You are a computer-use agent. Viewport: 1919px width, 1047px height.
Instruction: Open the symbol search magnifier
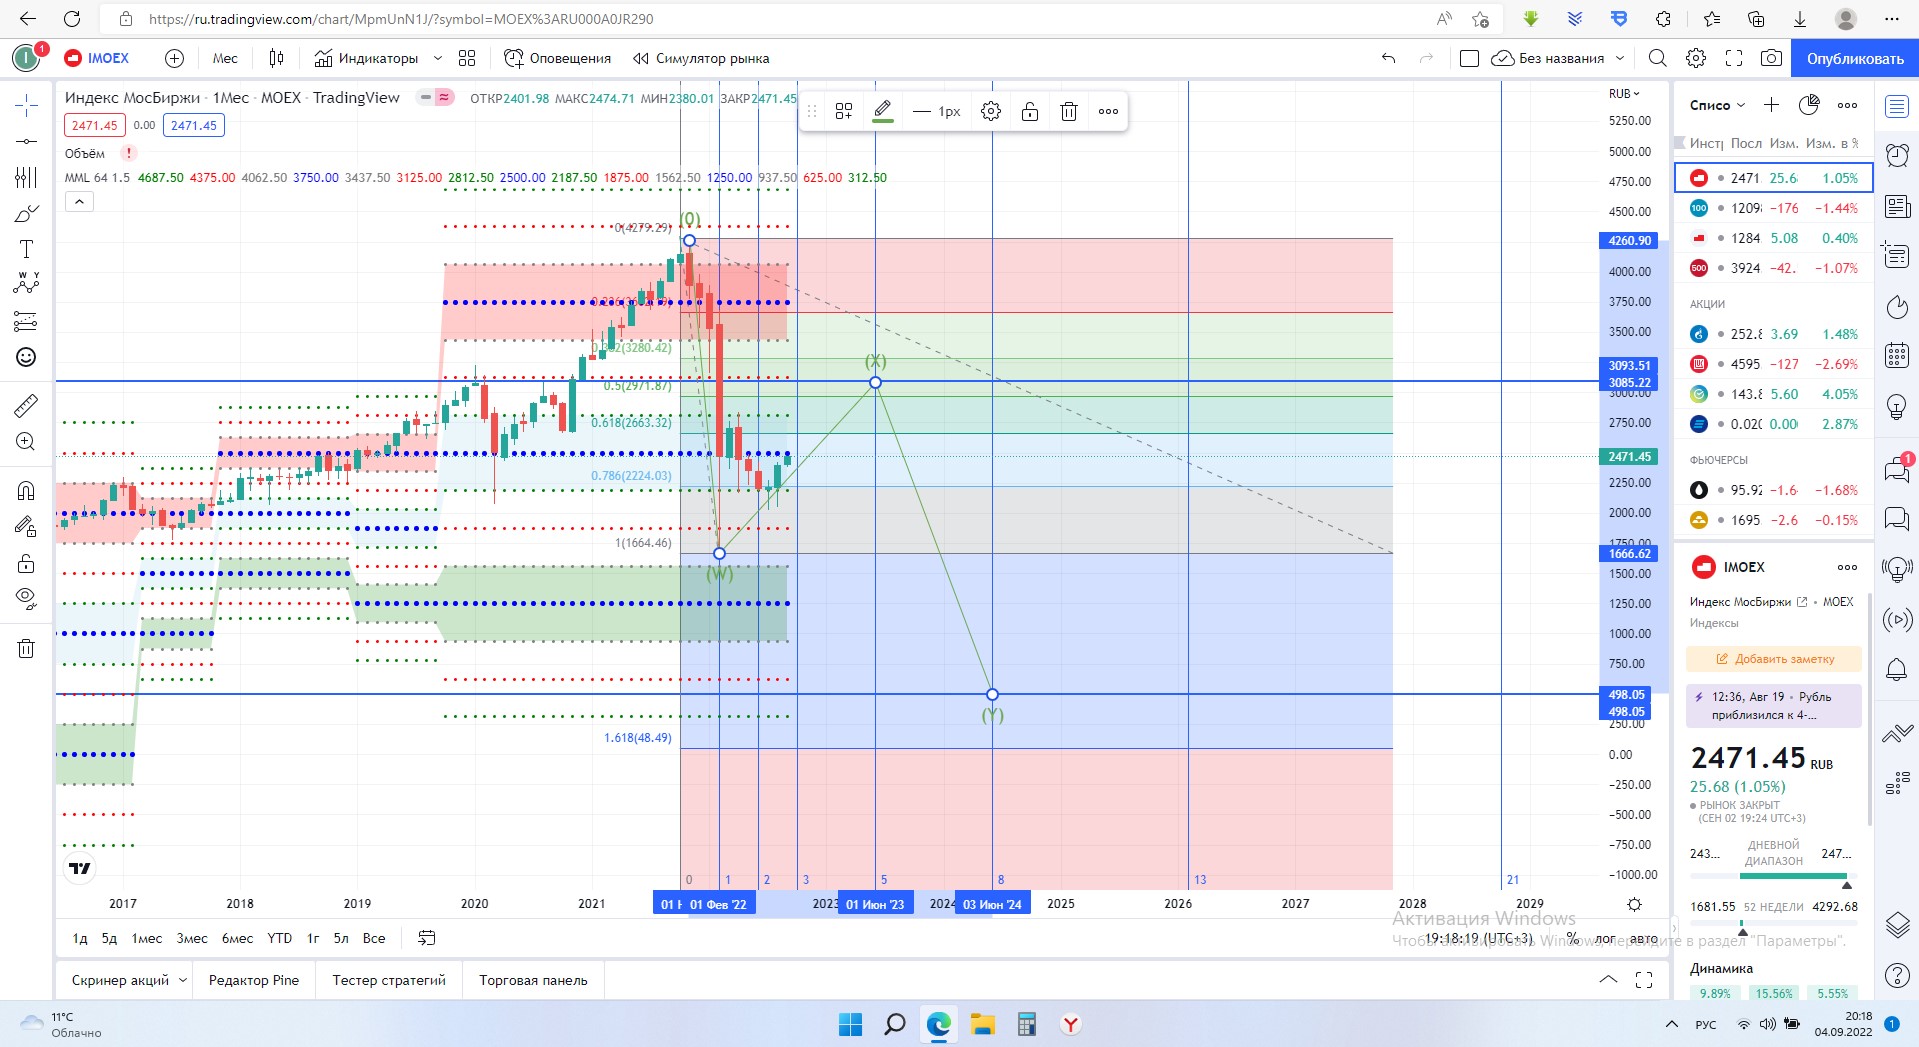[x=1657, y=58]
